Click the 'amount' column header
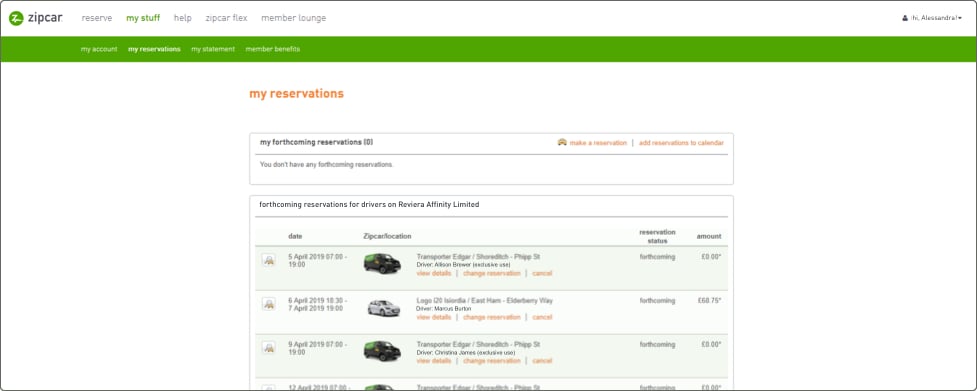977x391 pixels. [x=709, y=237]
